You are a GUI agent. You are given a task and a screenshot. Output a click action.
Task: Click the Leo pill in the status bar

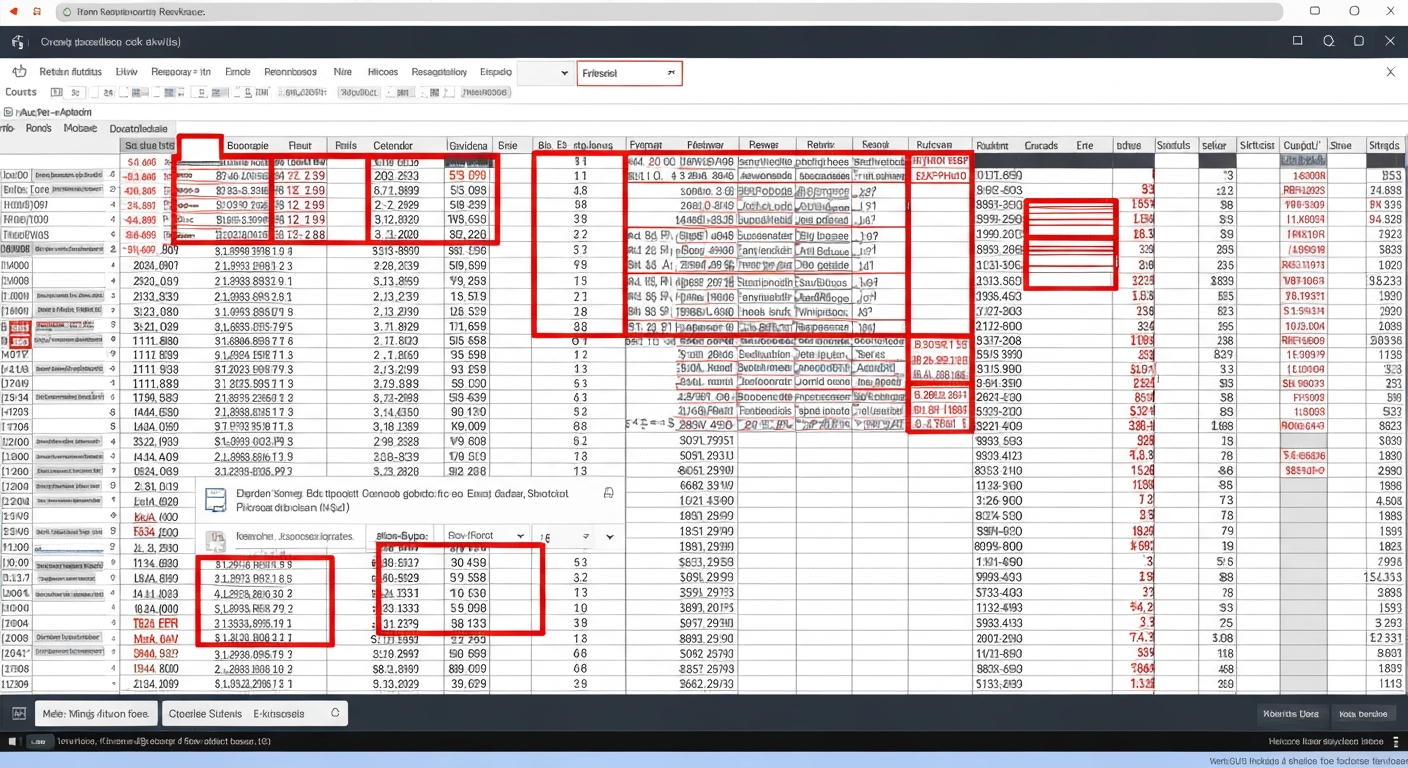(40, 742)
